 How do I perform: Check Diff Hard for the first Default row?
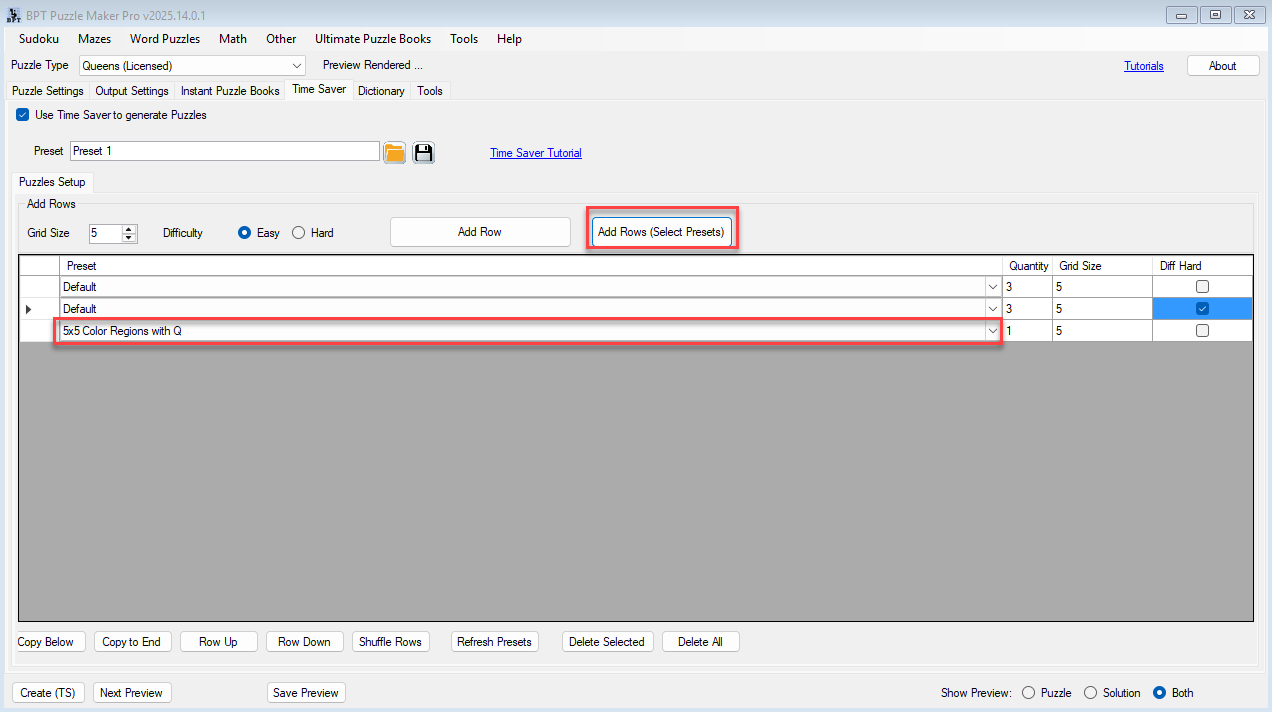pyautogui.click(x=1202, y=287)
